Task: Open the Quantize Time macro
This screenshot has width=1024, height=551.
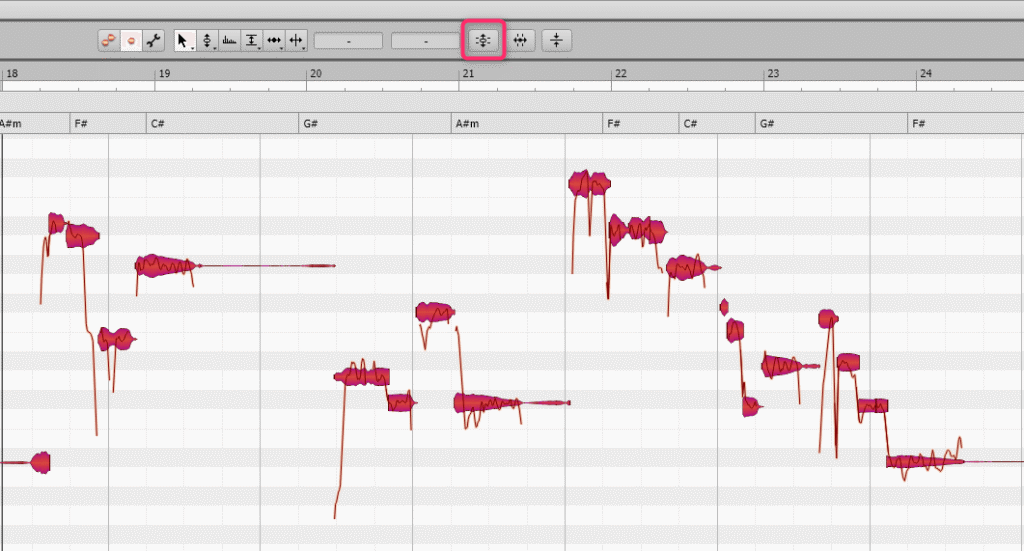Action: [x=520, y=40]
